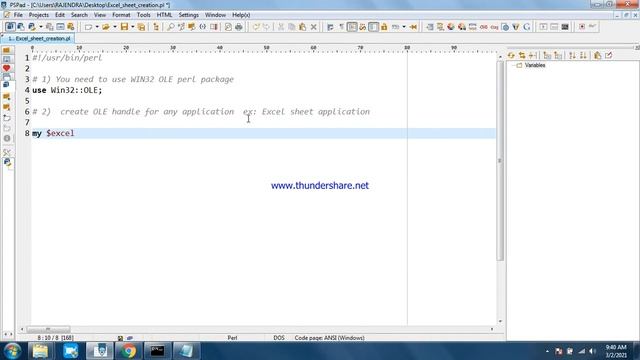Open the Format menu
This screenshot has height=360, width=640.
click(121, 15)
